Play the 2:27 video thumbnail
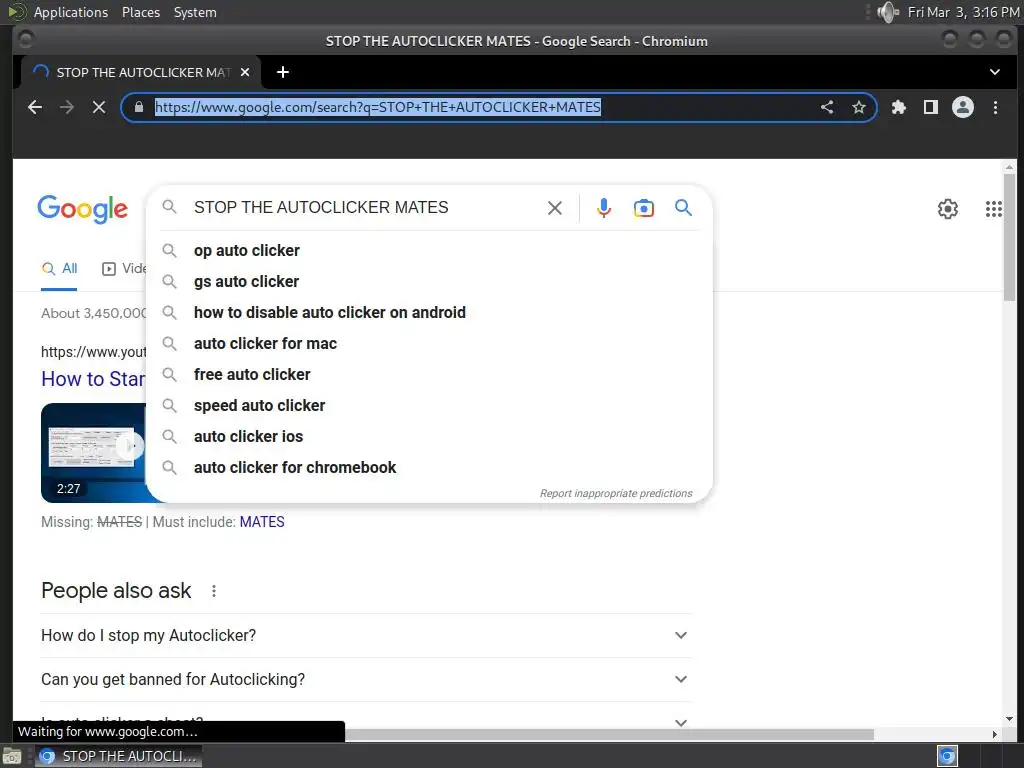Screen dimensions: 1024x768 [x=93, y=453]
